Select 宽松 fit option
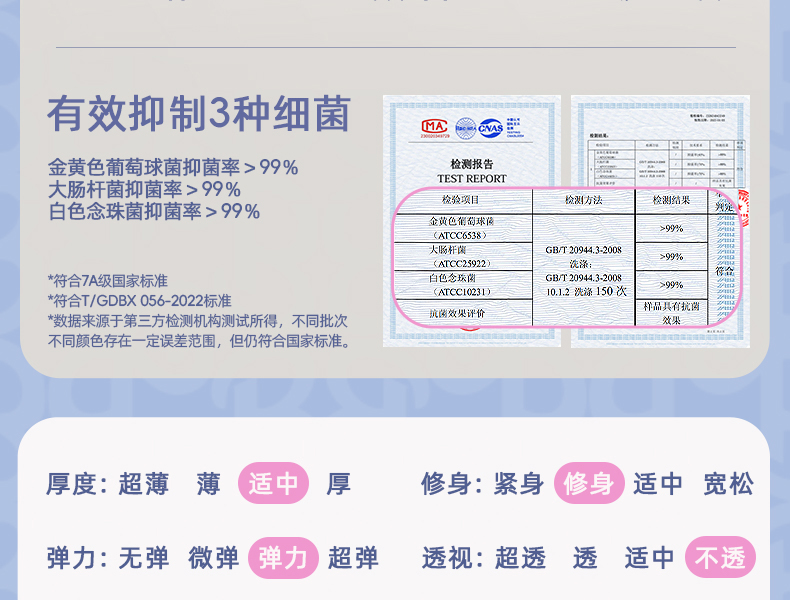 [729, 484]
